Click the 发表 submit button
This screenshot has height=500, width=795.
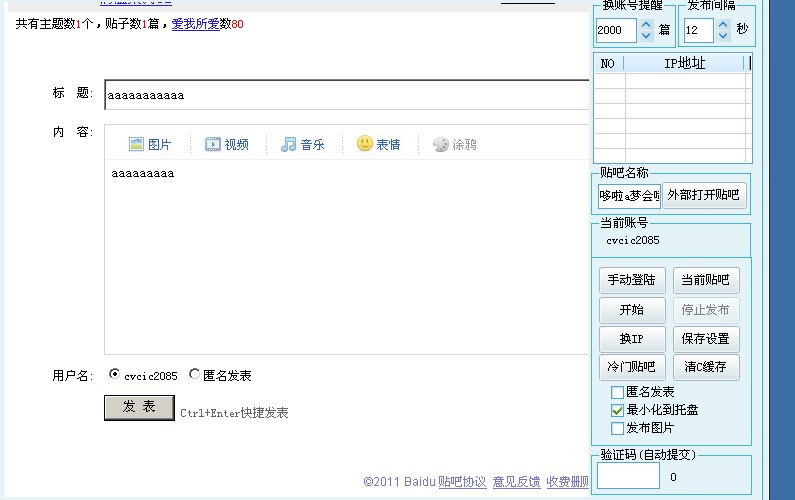[x=139, y=408]
